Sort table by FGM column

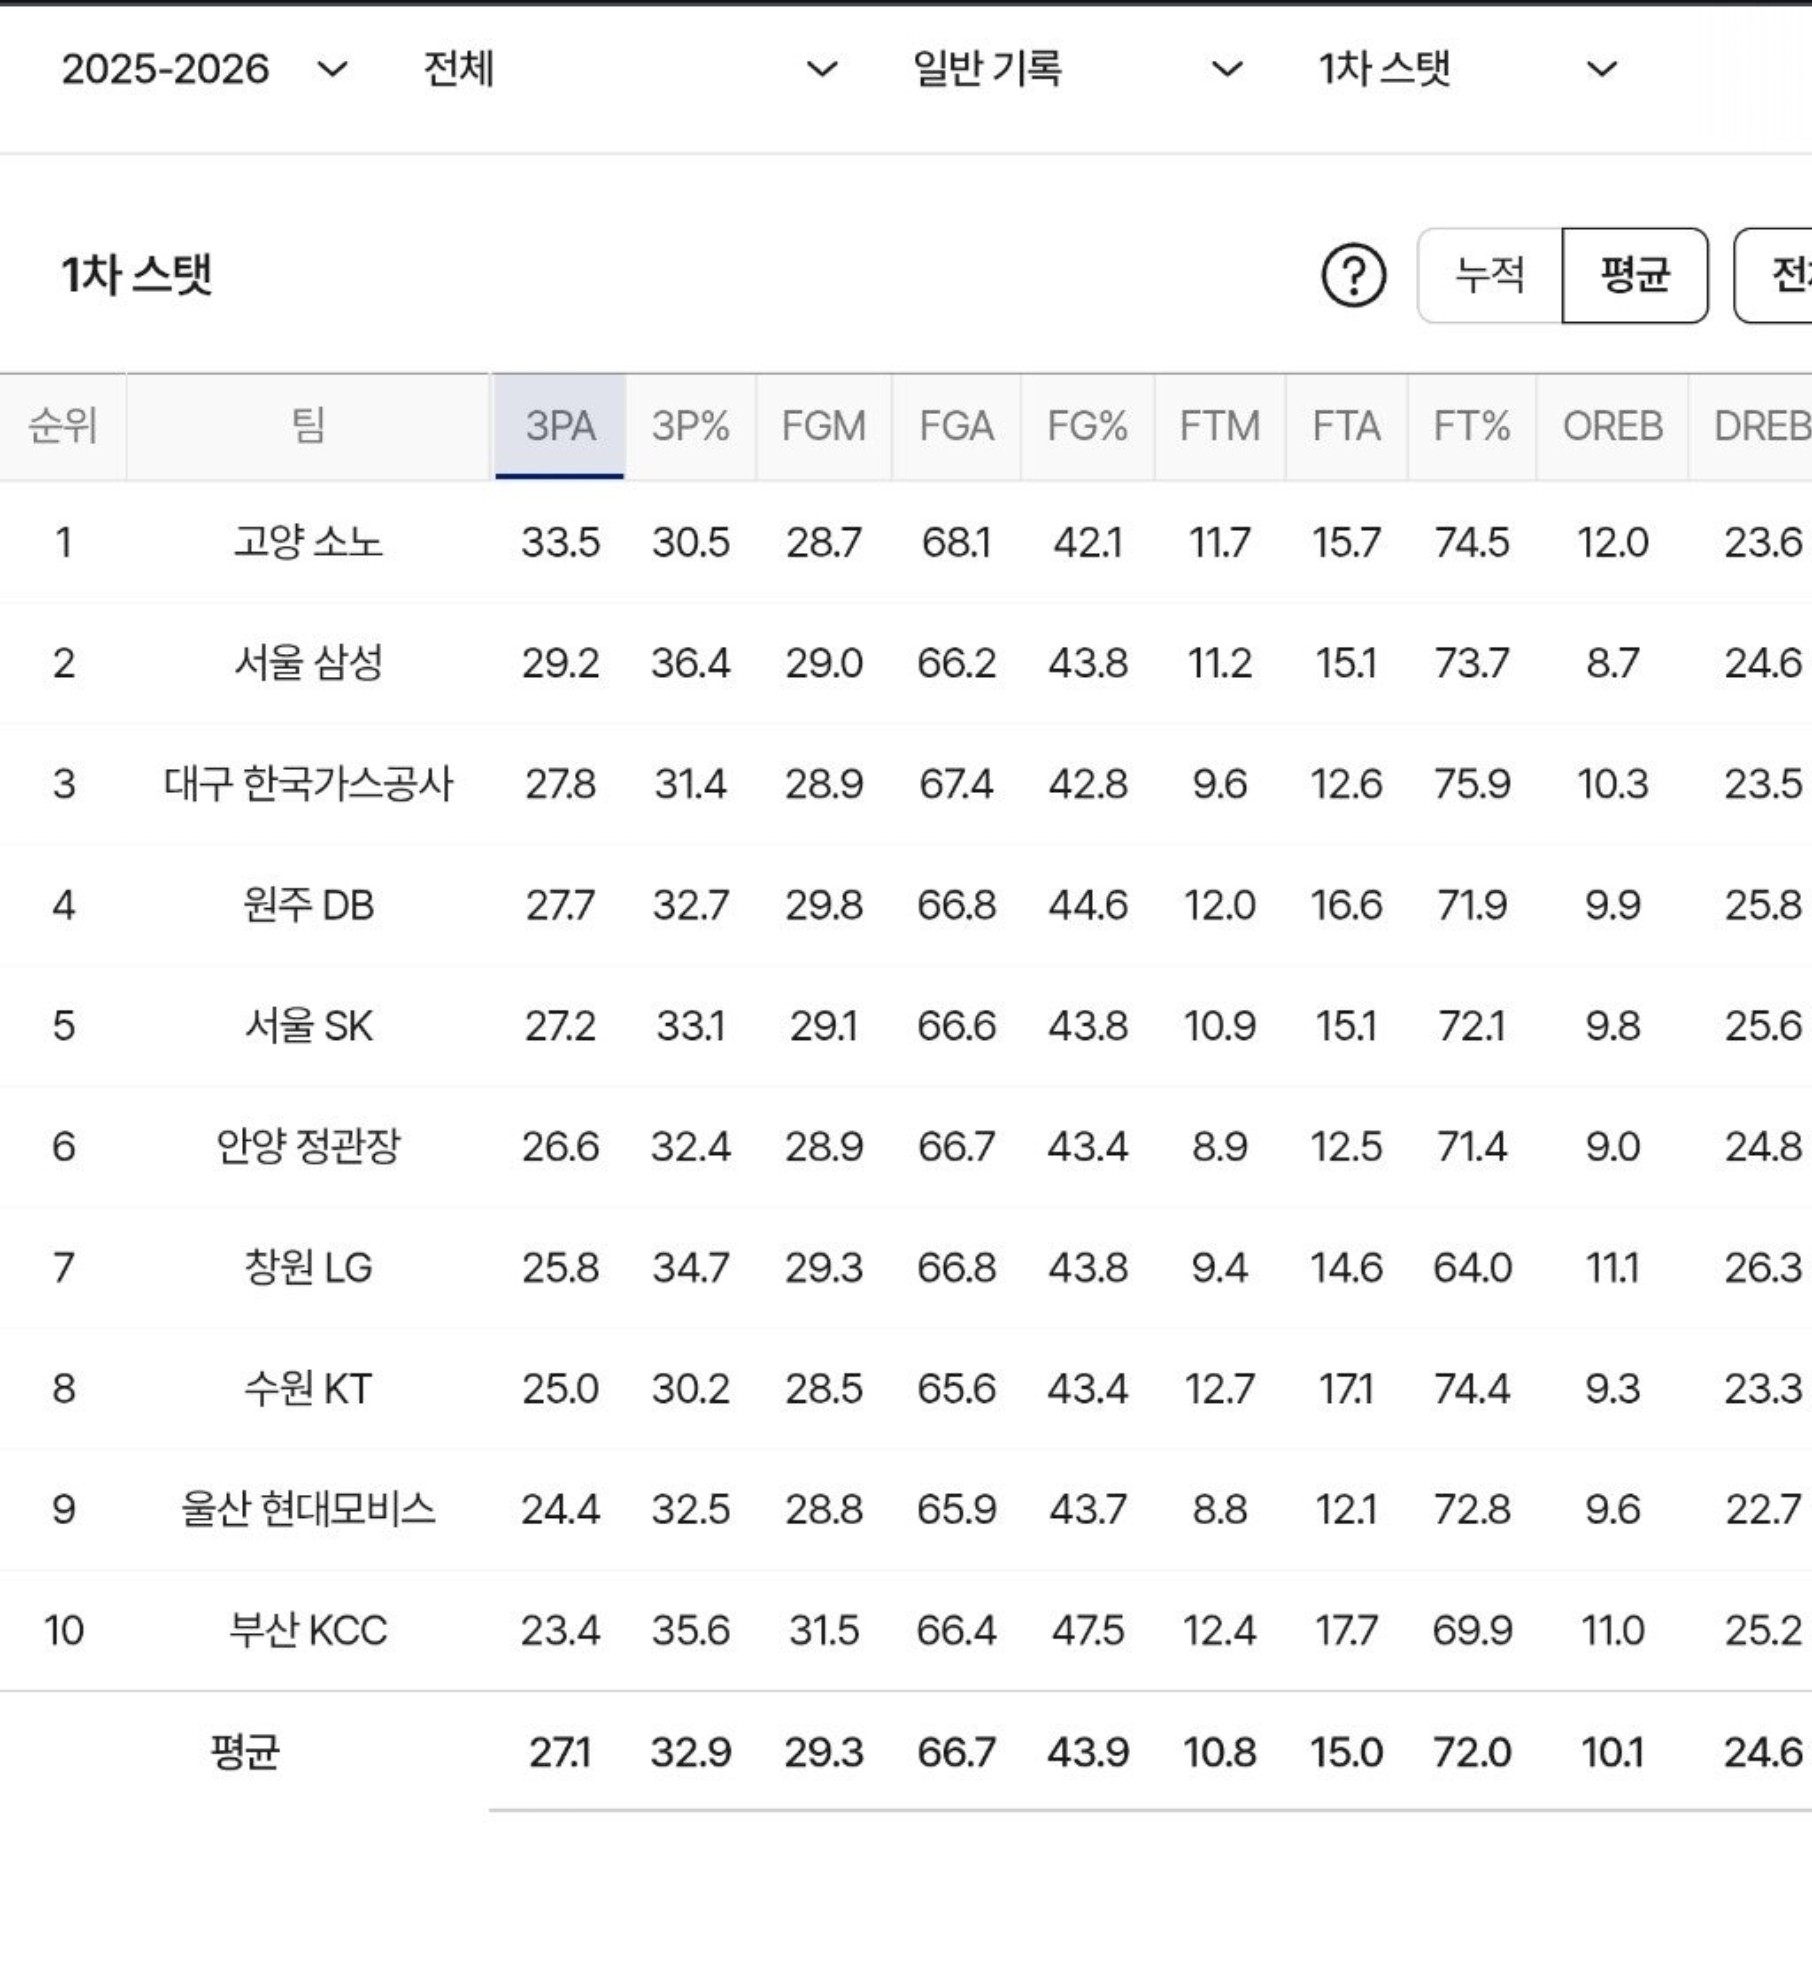[824, 427]
